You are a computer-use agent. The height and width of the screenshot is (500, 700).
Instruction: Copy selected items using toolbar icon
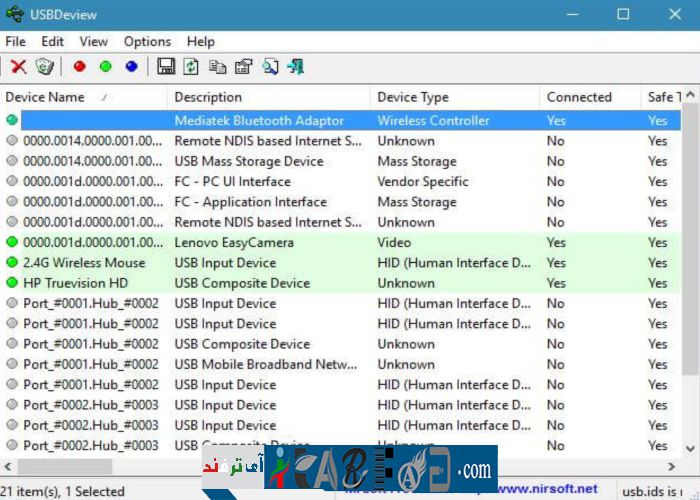coord(217,67)
